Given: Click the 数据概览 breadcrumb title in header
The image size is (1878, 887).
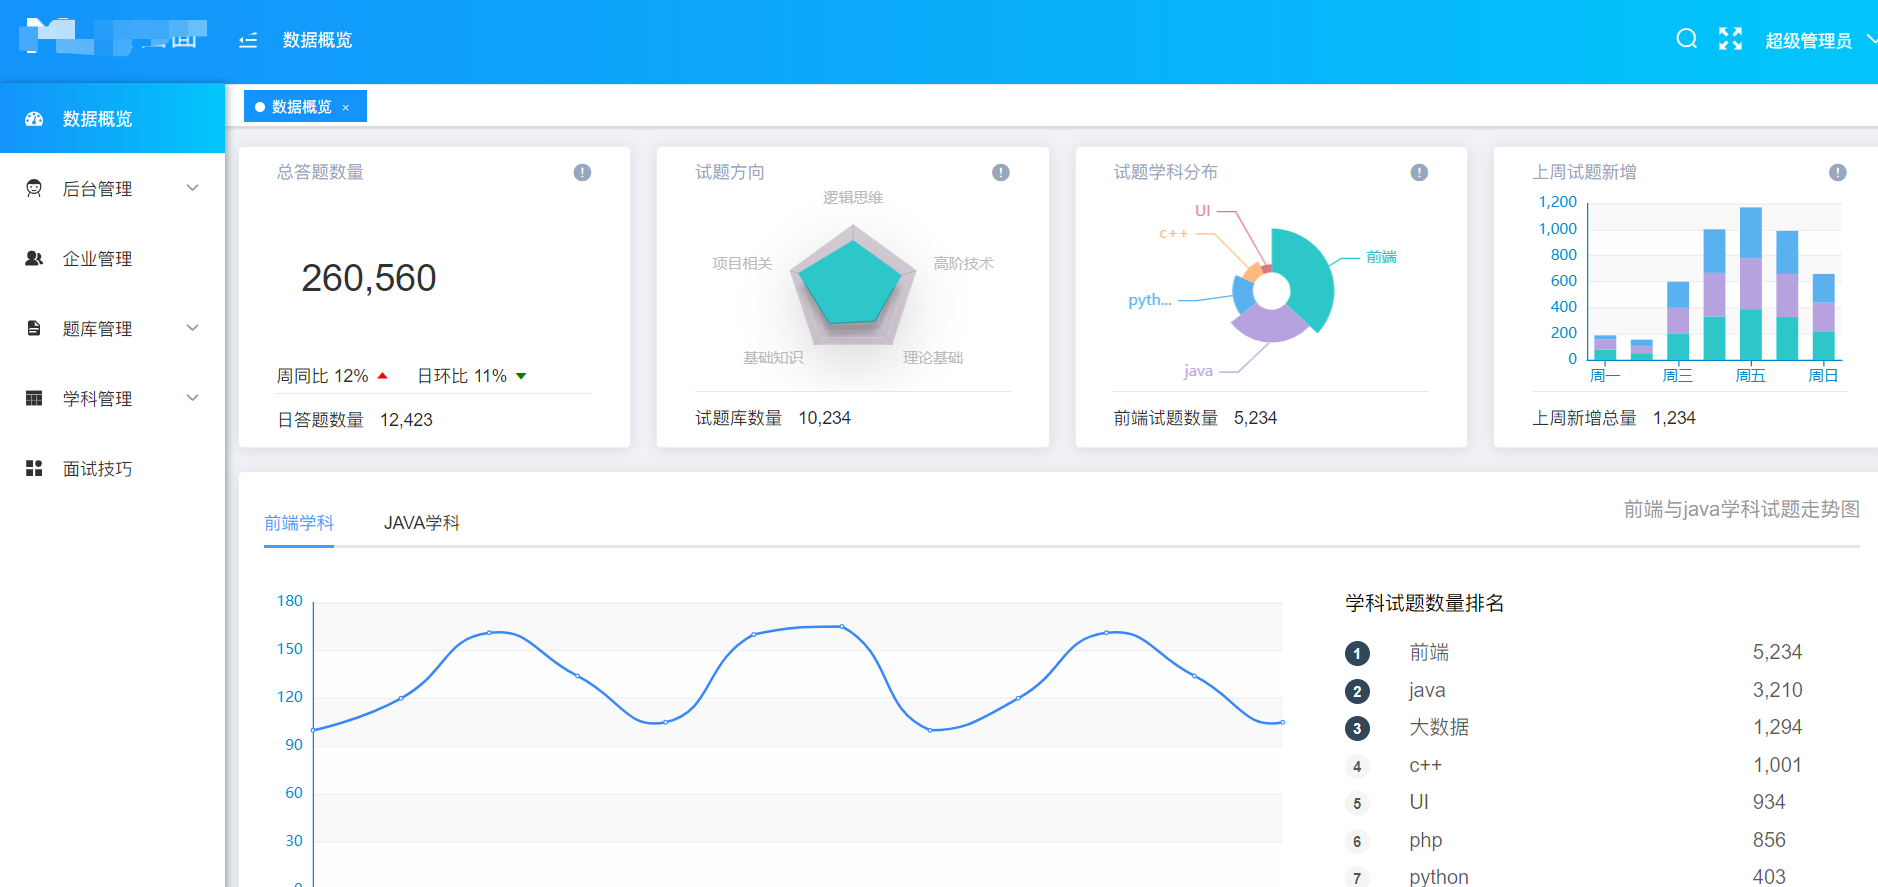Looking at the screenshot, I should 317,40.
